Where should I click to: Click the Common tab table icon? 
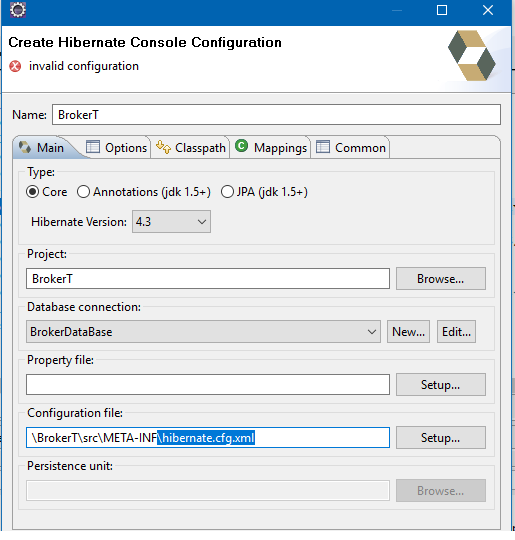pyautogui.click(x=323, y=146)
